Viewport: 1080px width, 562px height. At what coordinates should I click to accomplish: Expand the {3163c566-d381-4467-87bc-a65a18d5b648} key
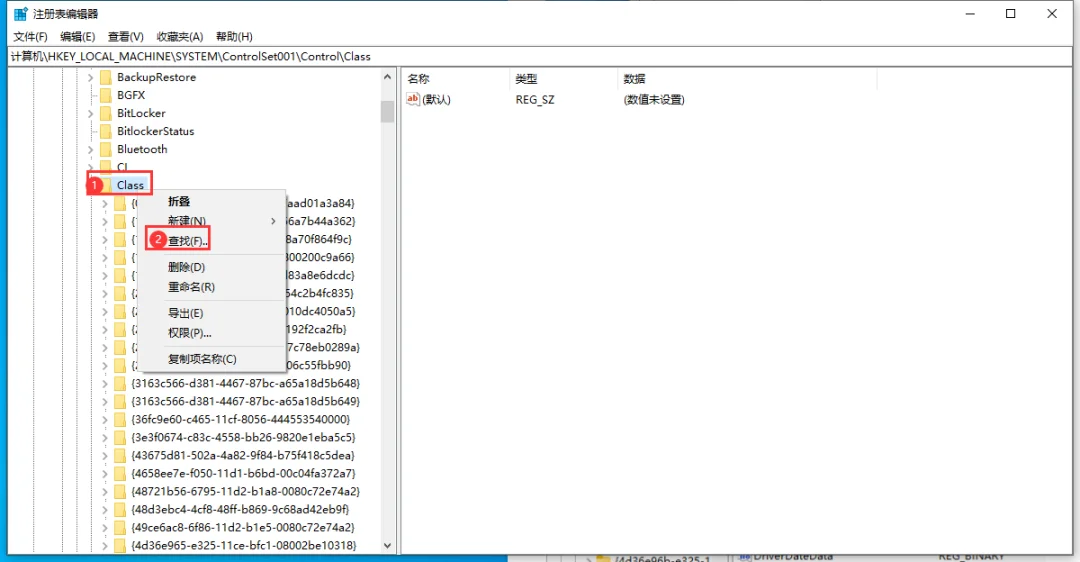[x=105, y=384]
